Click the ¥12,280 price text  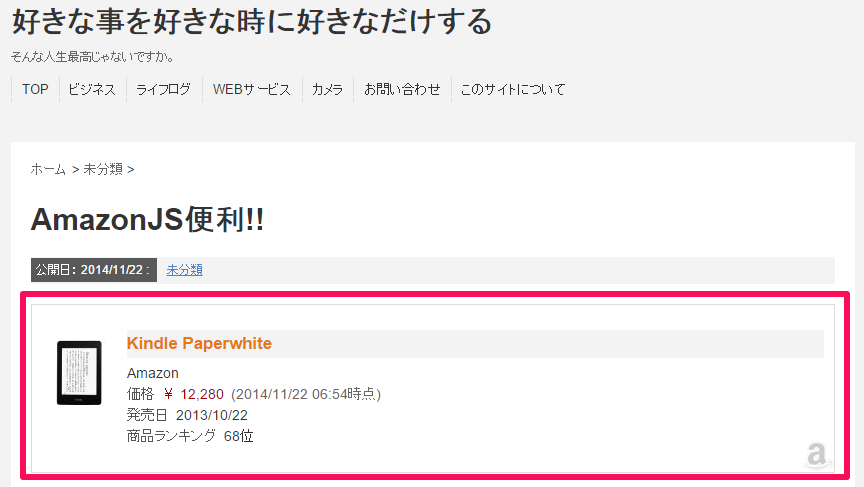click(193, 394)
